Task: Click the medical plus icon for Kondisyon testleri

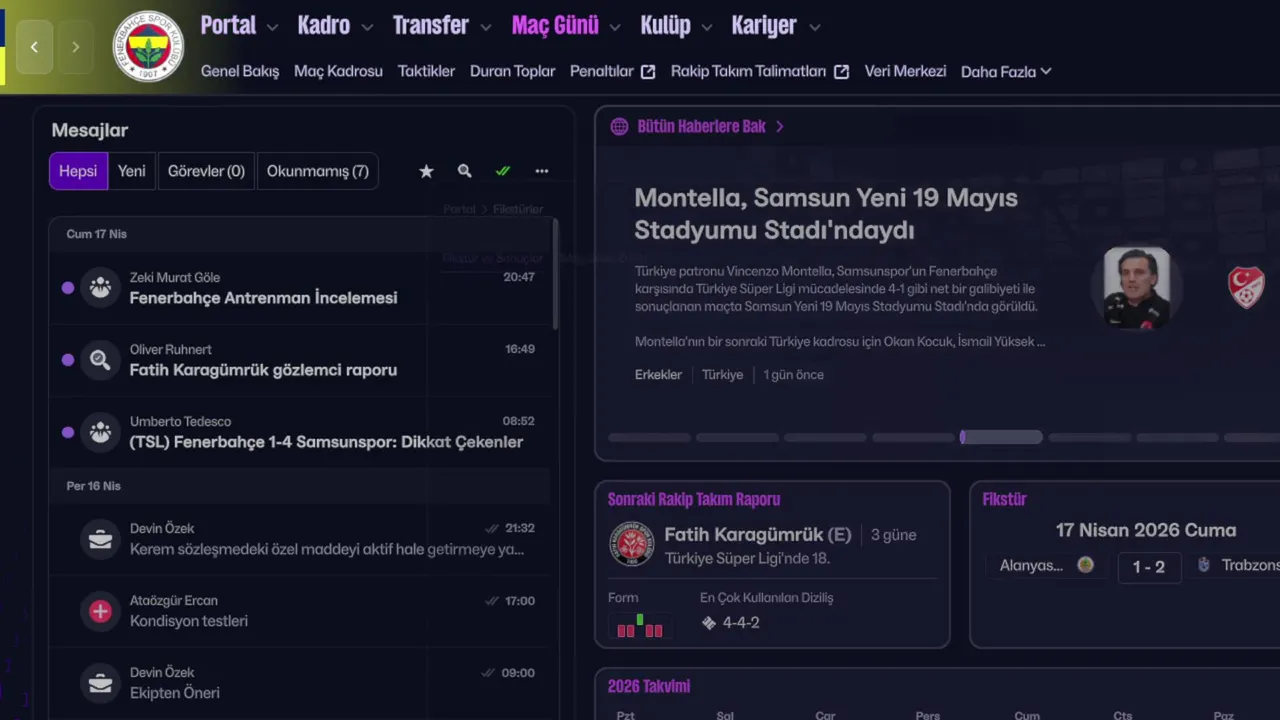Action: coord(100,611)
